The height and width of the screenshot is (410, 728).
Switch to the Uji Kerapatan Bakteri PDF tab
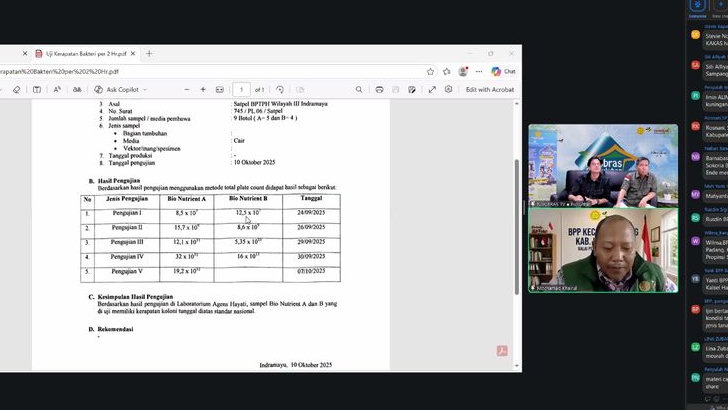point(85,54)
